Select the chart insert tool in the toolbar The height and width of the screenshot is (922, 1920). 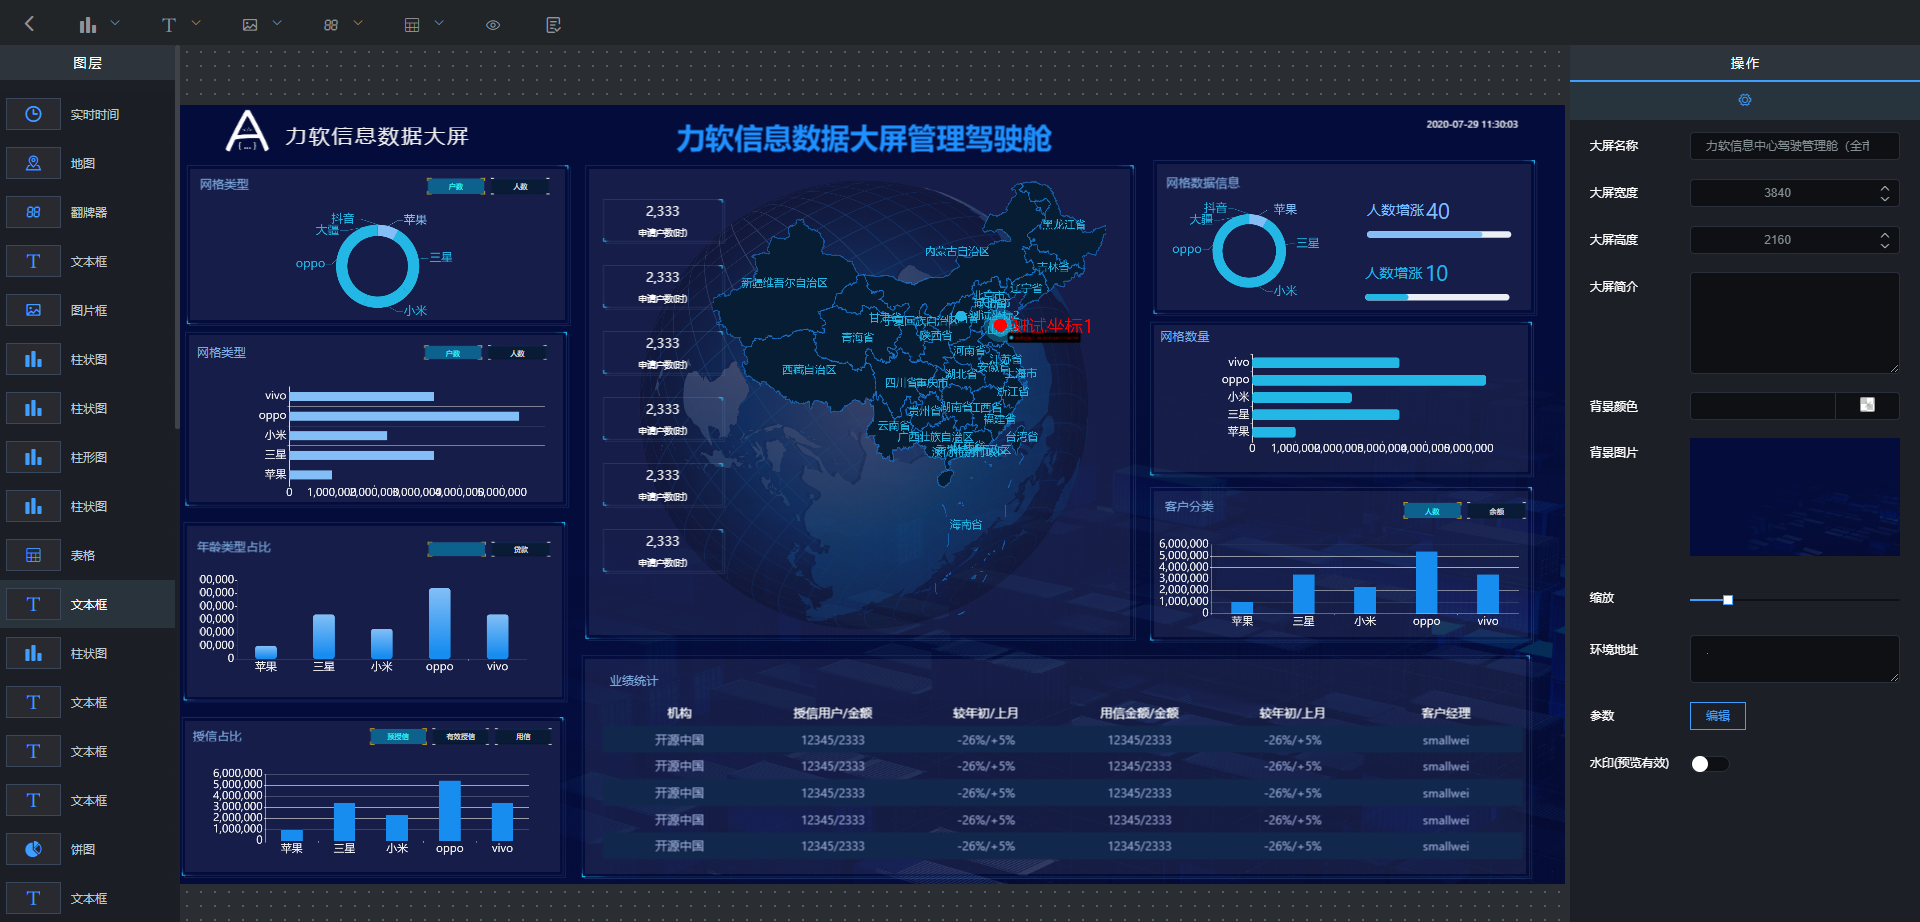point(90,23)
